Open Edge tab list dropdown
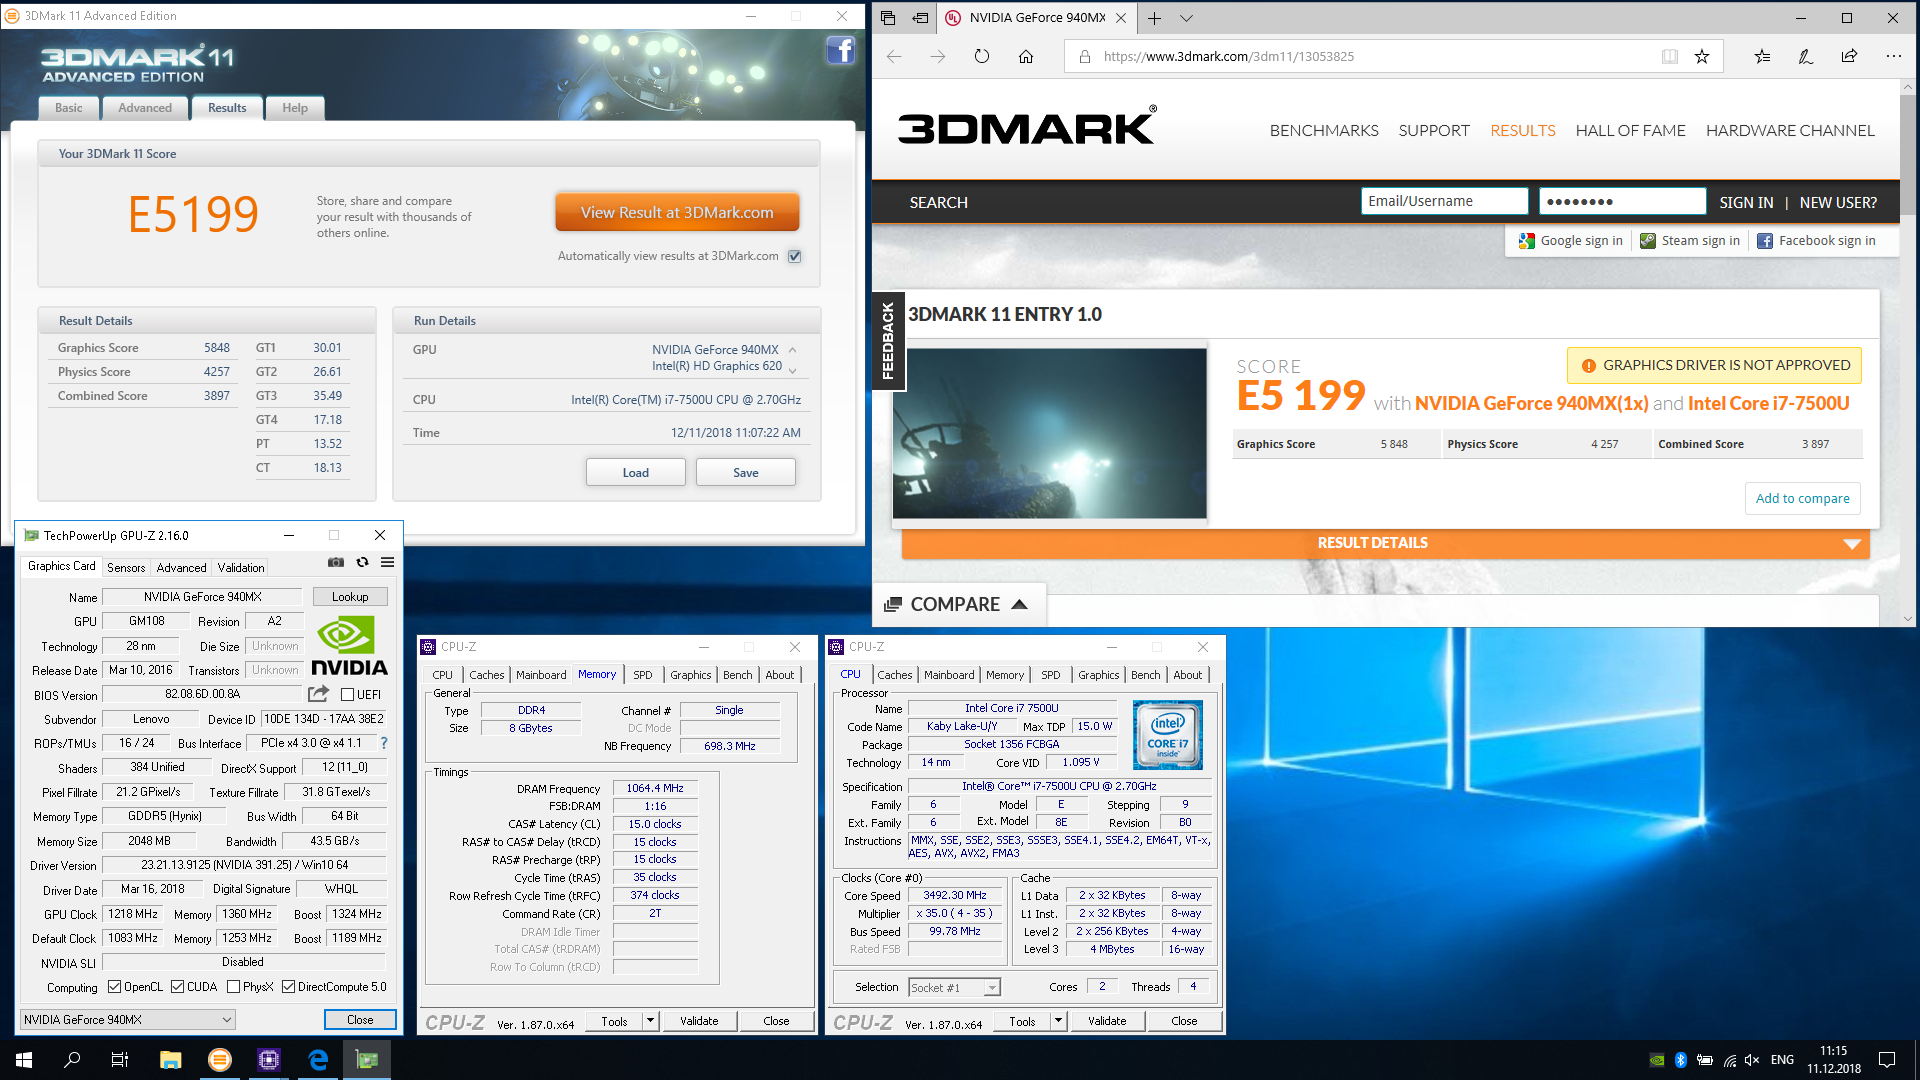 pos(1186,18)
